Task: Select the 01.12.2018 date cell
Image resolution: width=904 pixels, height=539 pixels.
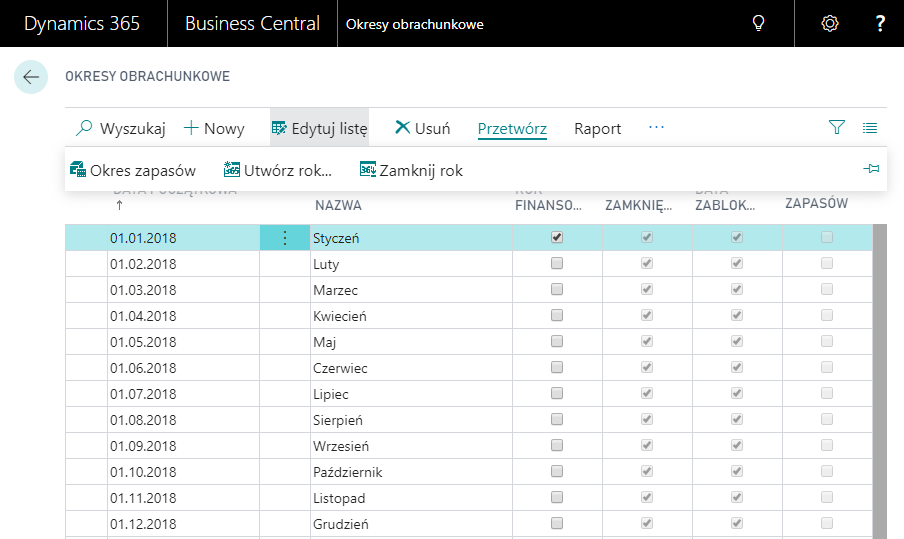Action: click(183, 523)
